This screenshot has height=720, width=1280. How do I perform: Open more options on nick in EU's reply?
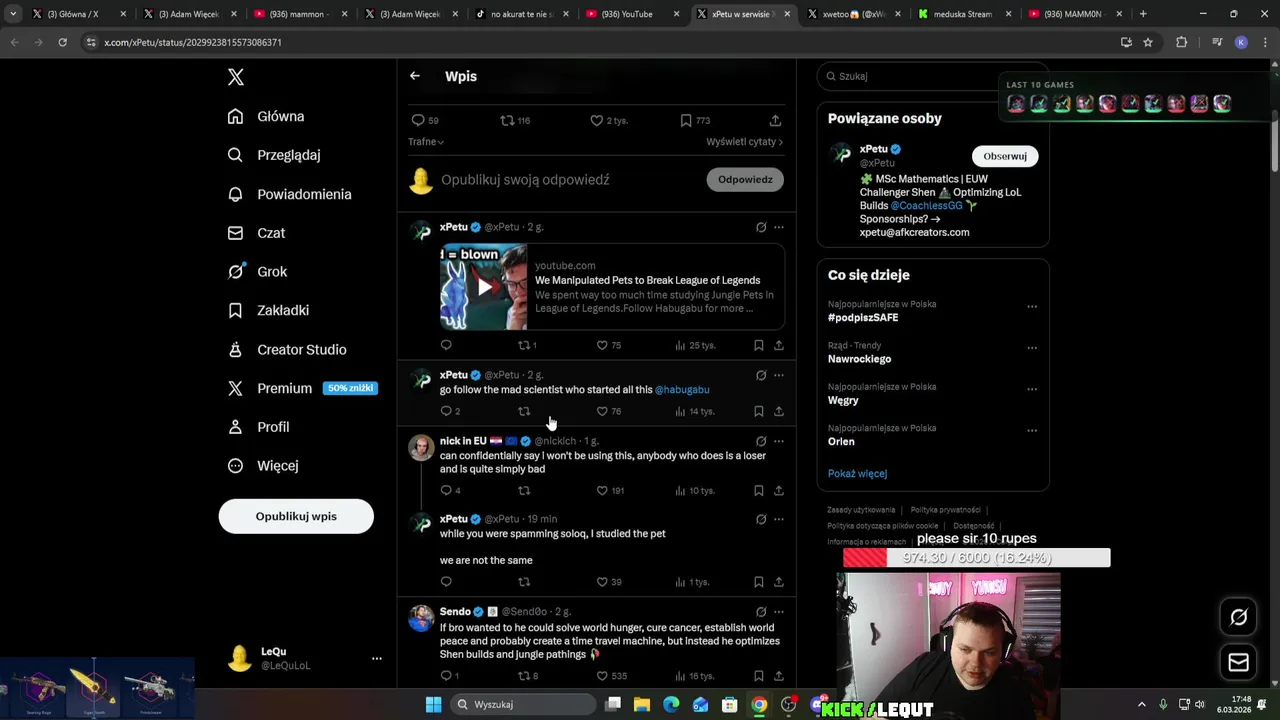(779, 441)
